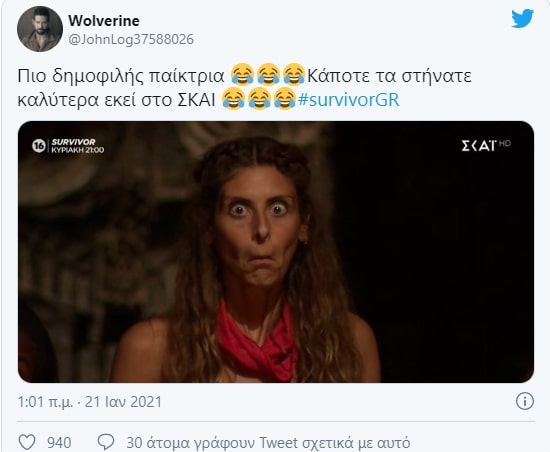Open the woman's surprised face image

pos(276,252)
